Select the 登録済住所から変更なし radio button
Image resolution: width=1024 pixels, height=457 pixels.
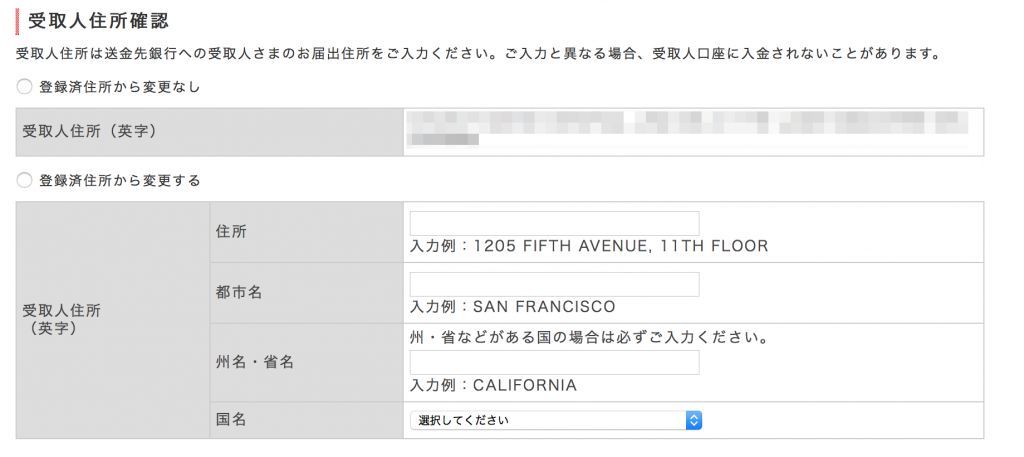[x=24, y=87]
